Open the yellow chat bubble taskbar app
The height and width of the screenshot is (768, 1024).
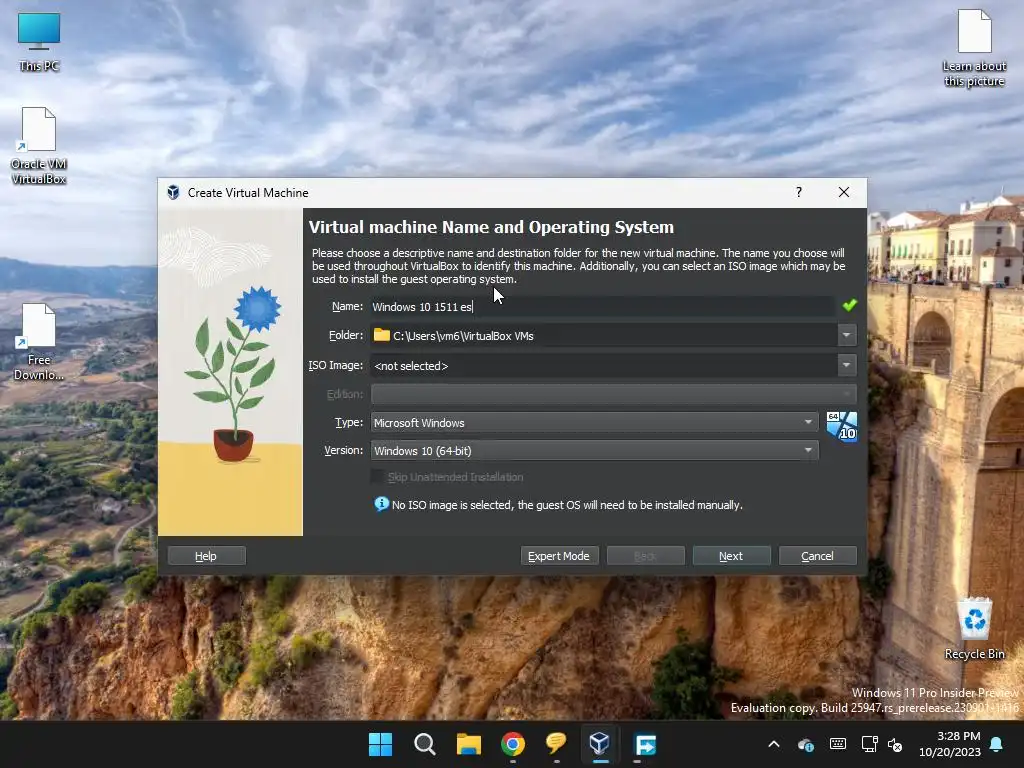click(x=556, y=744)
